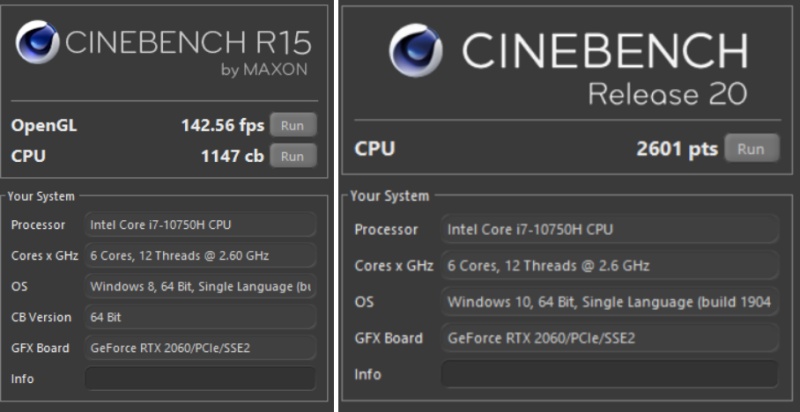The height and width of the screenshot is (412, 800).
Task: Click the '2601 pts' CPU score
Action: coord(677,149)
